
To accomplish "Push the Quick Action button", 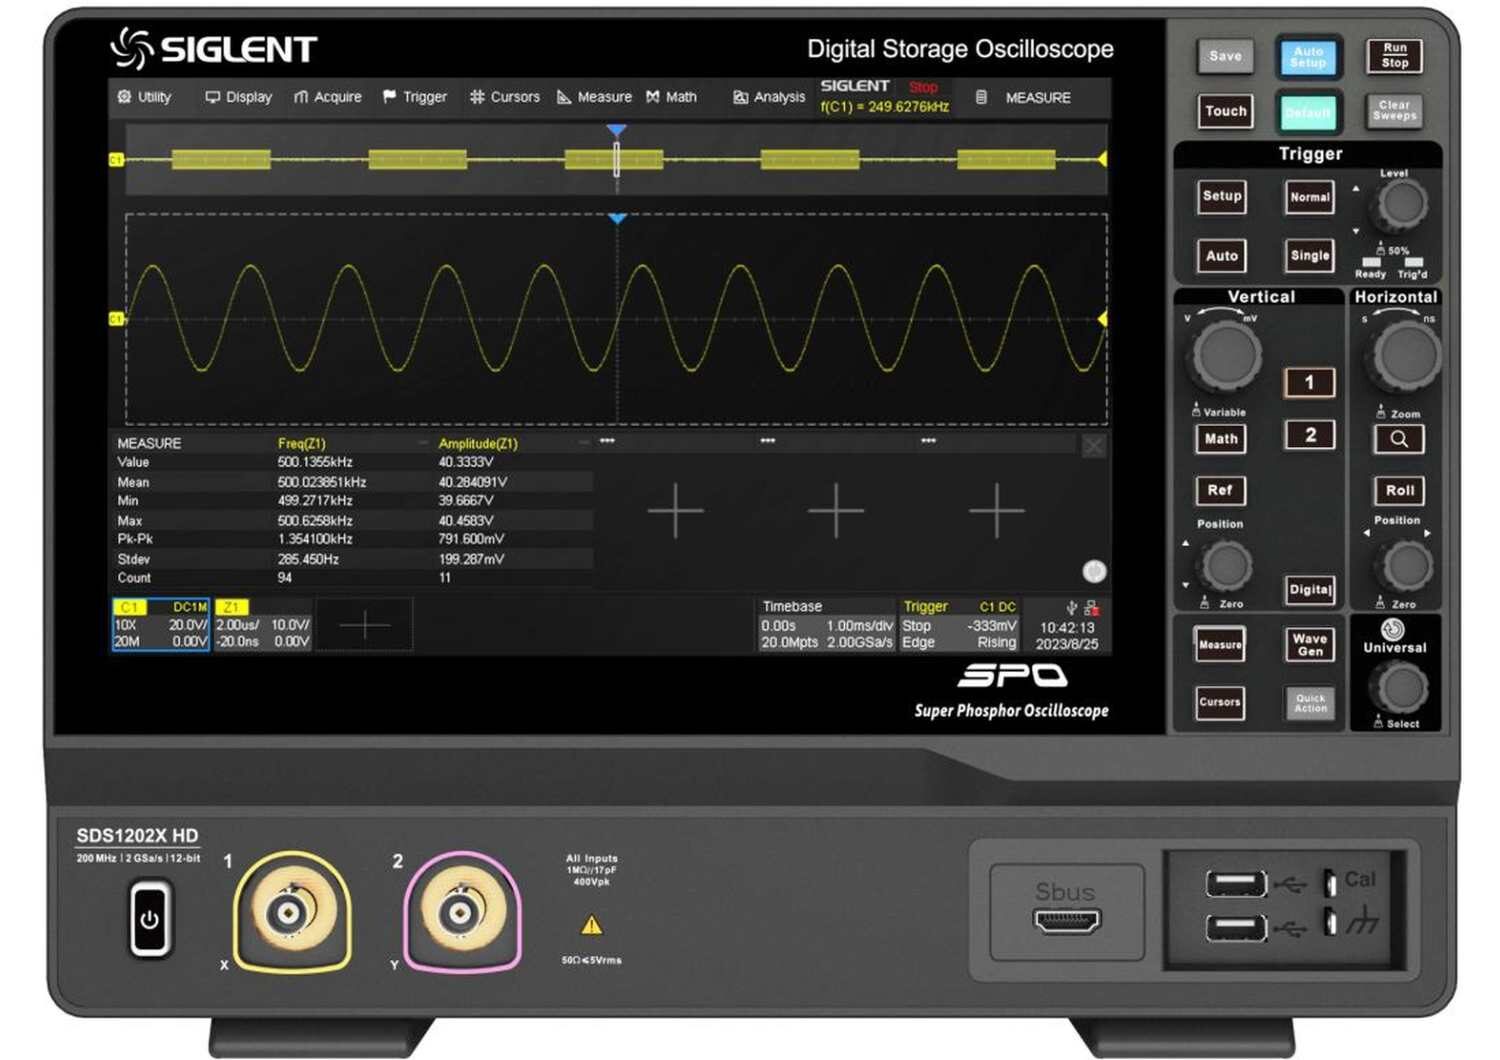I will tap(1310, 703).
